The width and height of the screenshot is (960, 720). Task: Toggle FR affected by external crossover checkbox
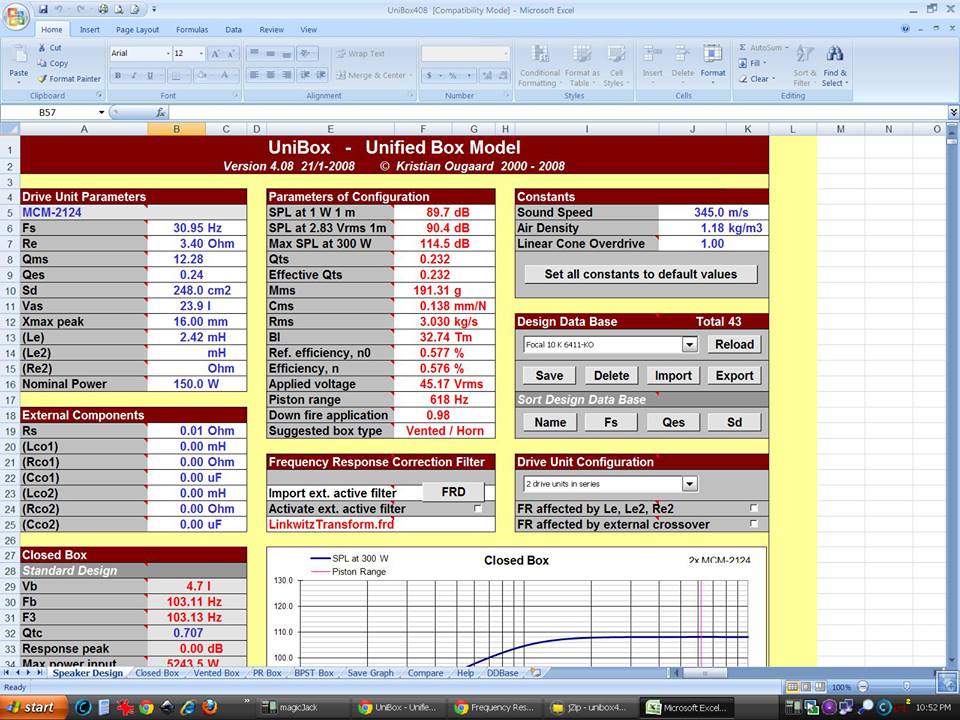[x=754, y=524]
